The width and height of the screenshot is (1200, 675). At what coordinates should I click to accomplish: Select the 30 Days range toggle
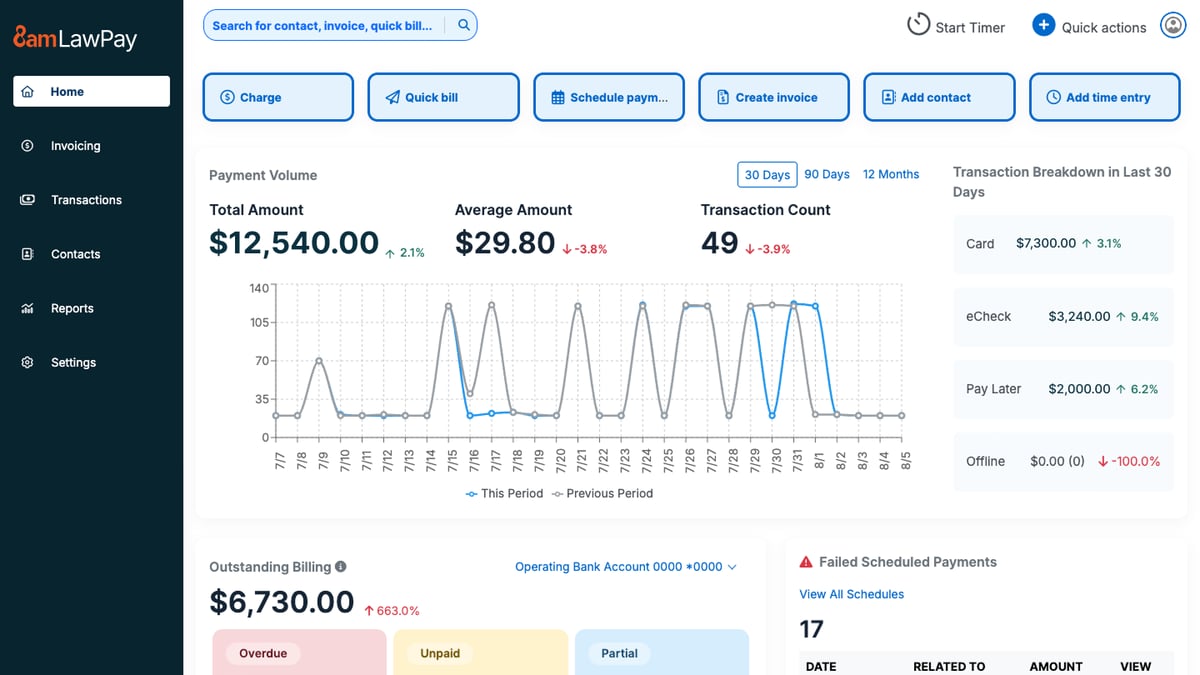[x=767, y=174]
